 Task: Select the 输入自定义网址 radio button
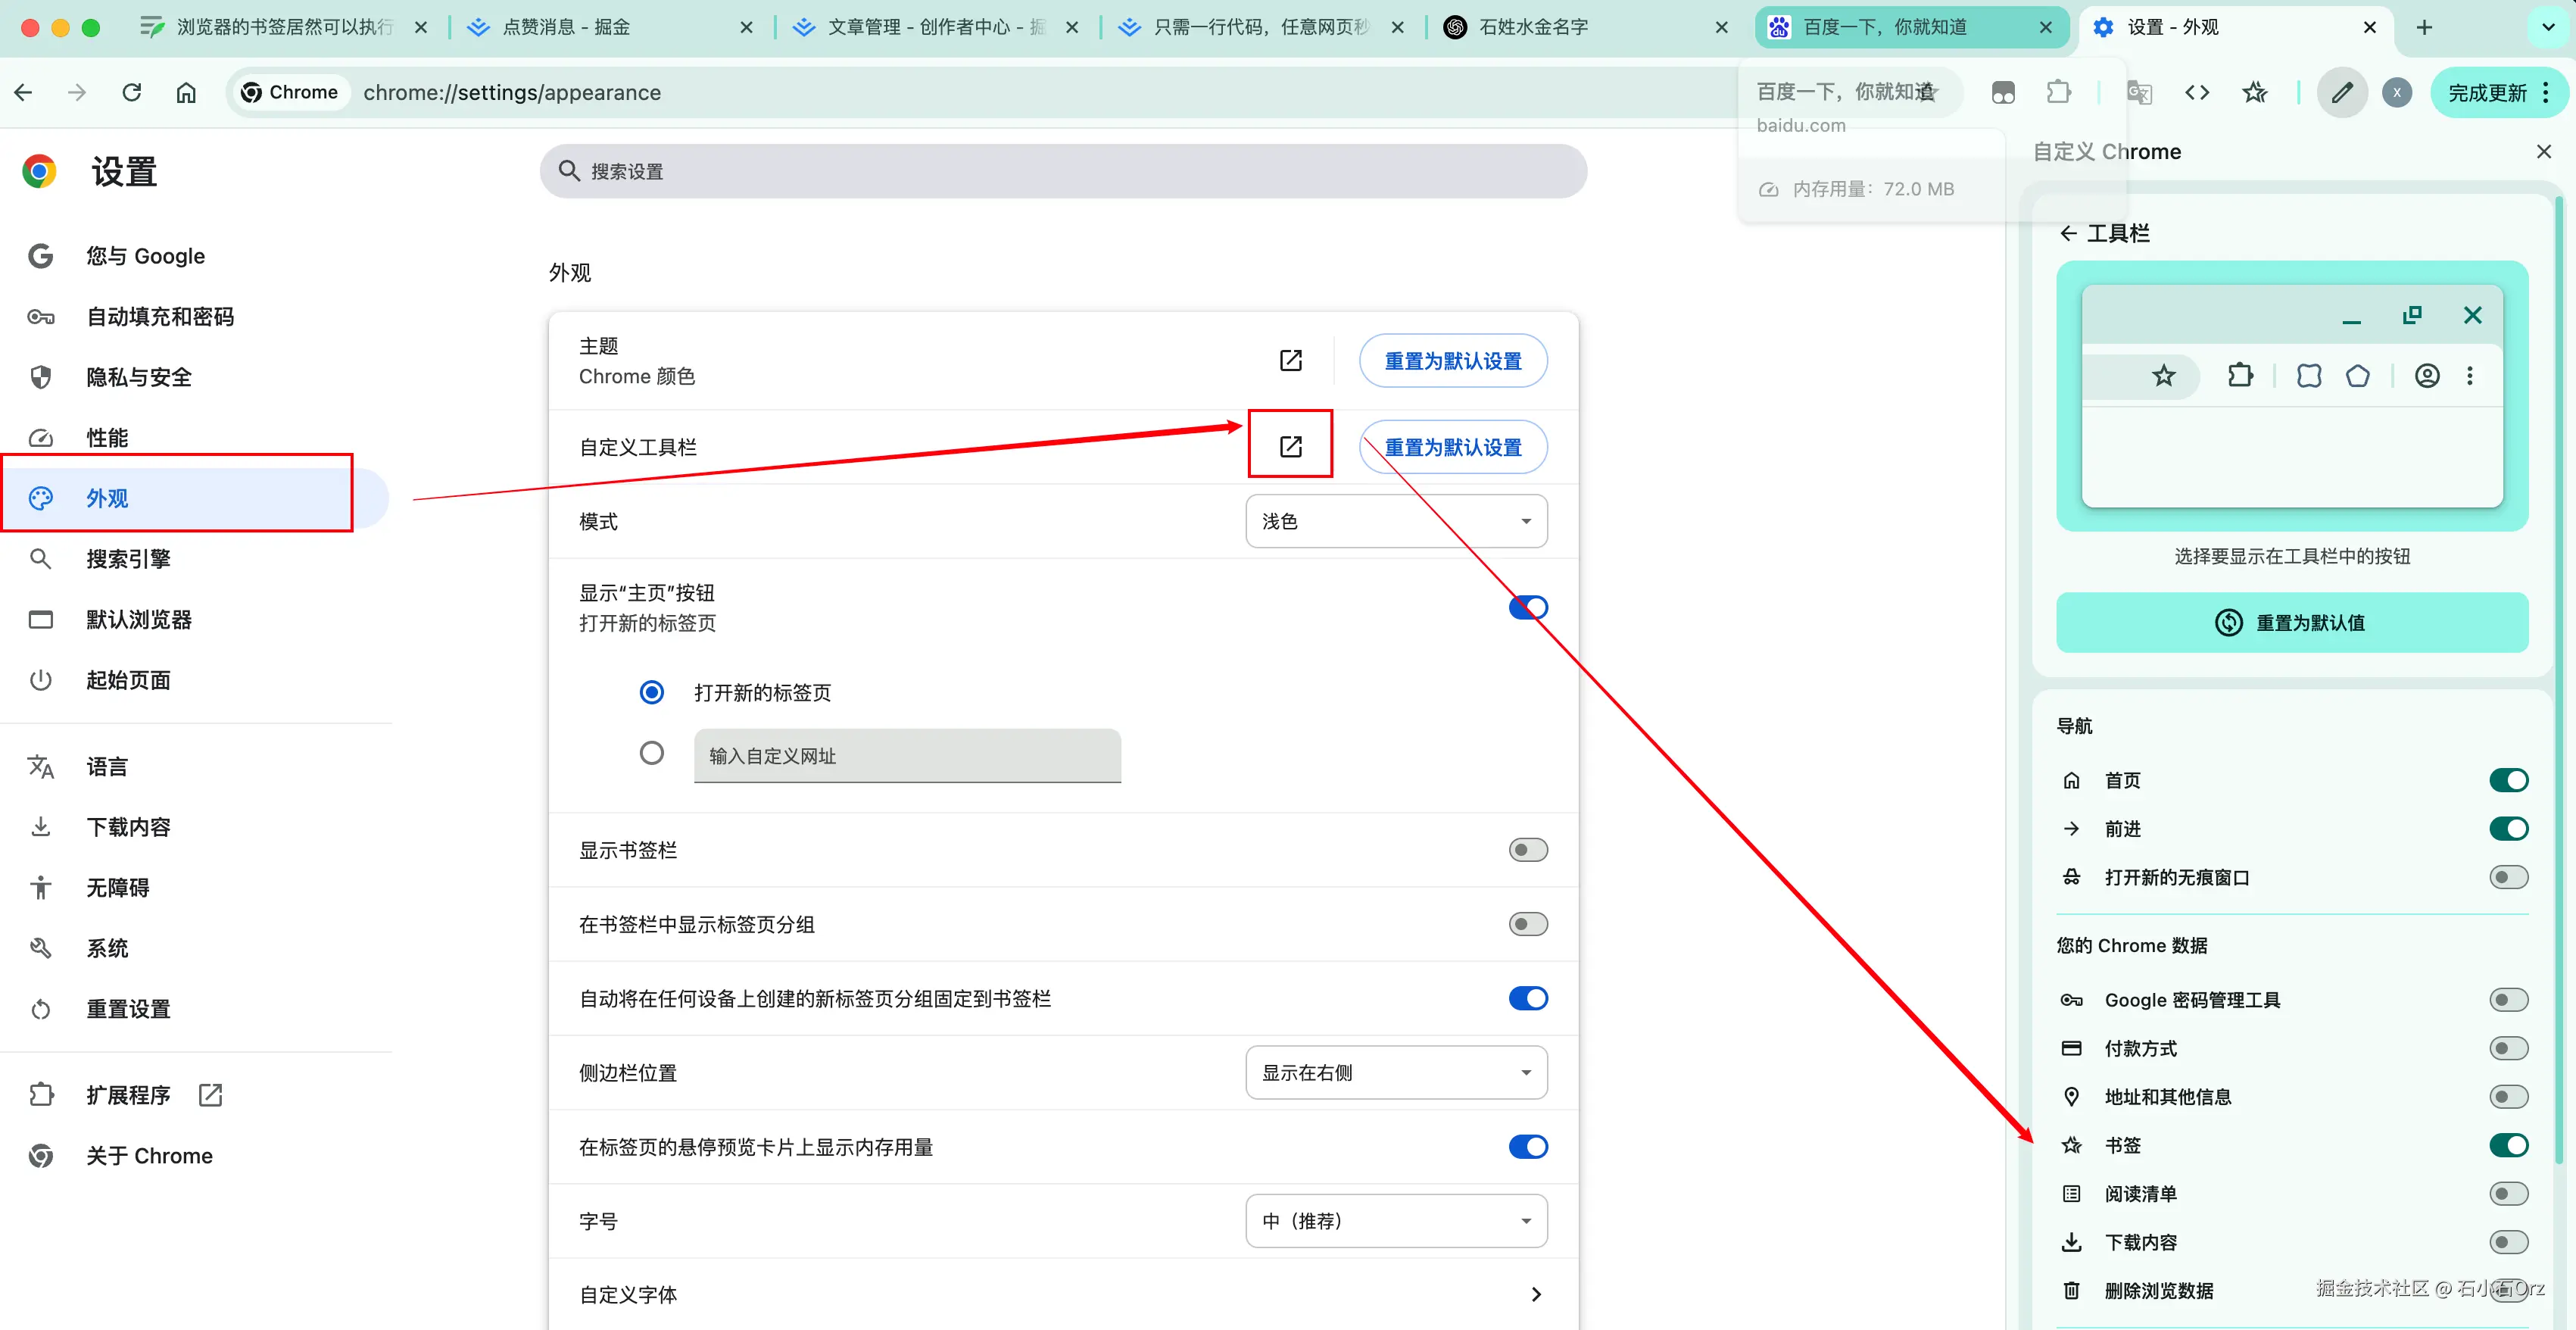[651, 753]
